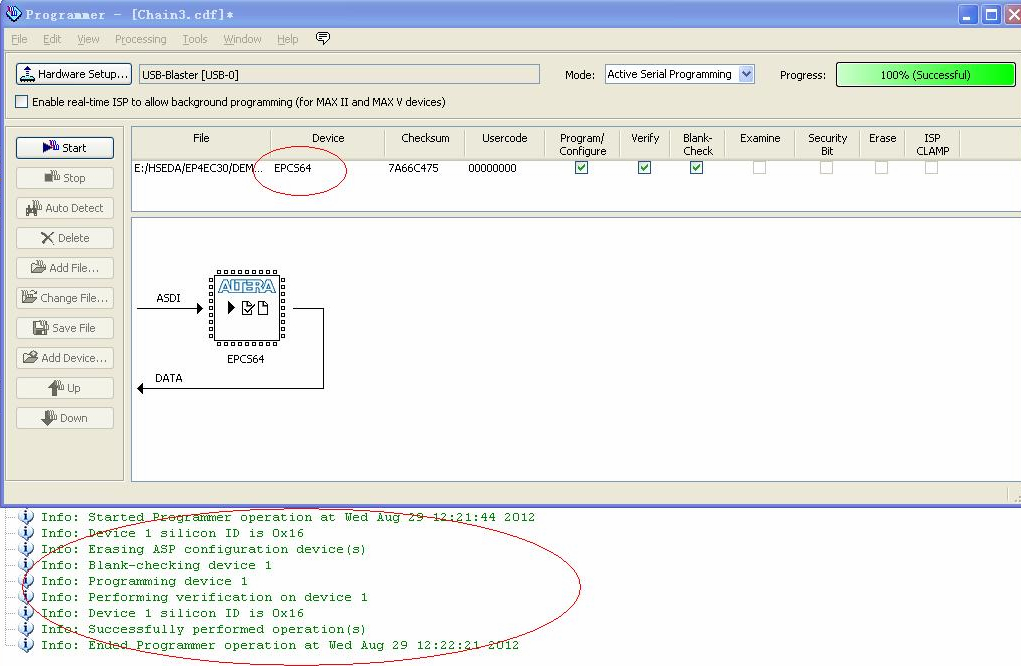Move the device Up in chain

click(64, 388)
